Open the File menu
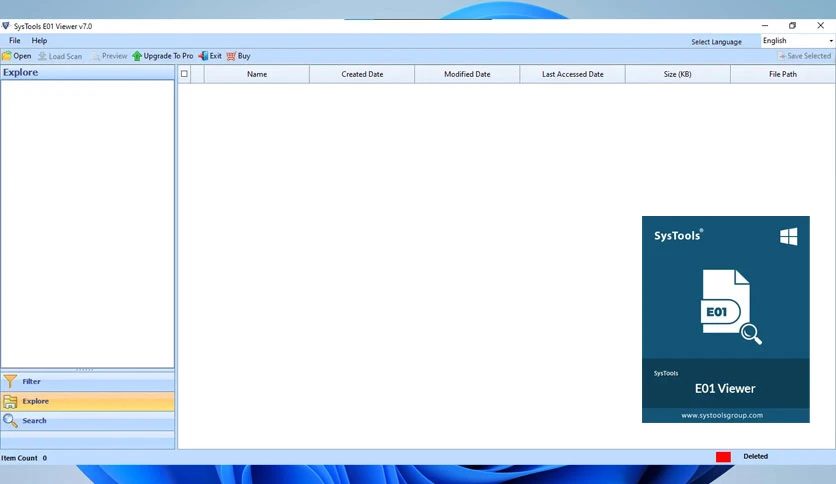The image size is (836, 484). pos(14,41)
